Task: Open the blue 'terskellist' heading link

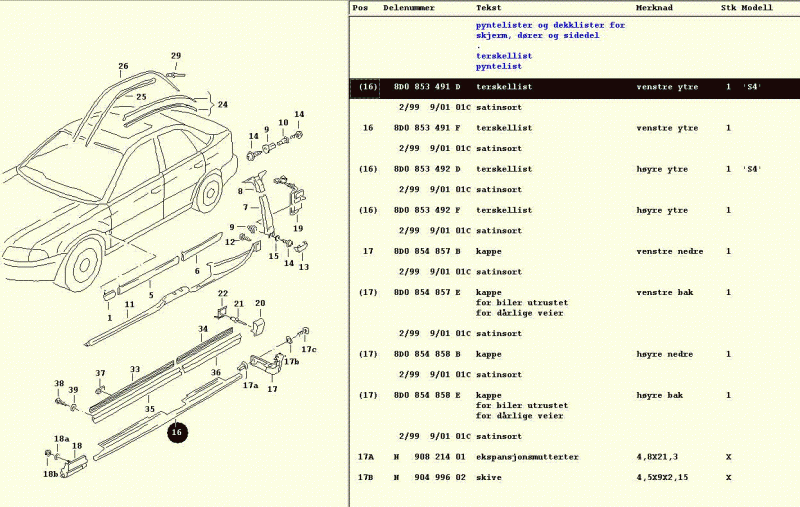Action: pyautogui.click(x=503, y=56)
